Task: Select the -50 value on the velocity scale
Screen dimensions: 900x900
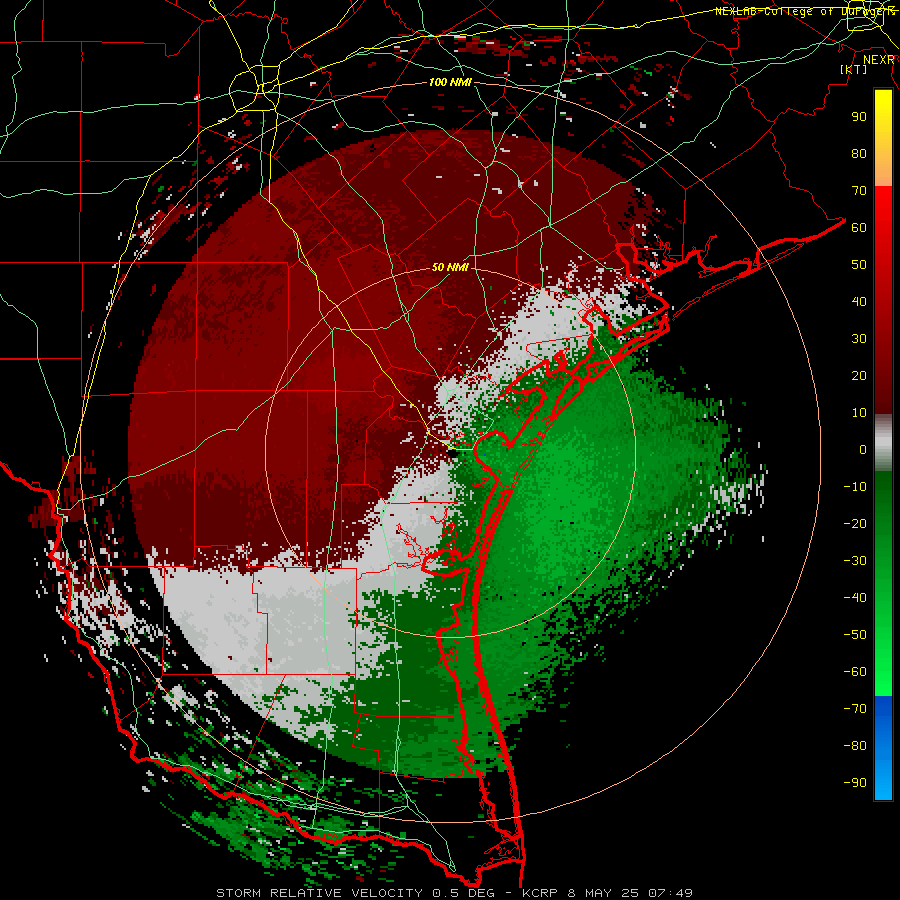Action: tap(855, 635)
